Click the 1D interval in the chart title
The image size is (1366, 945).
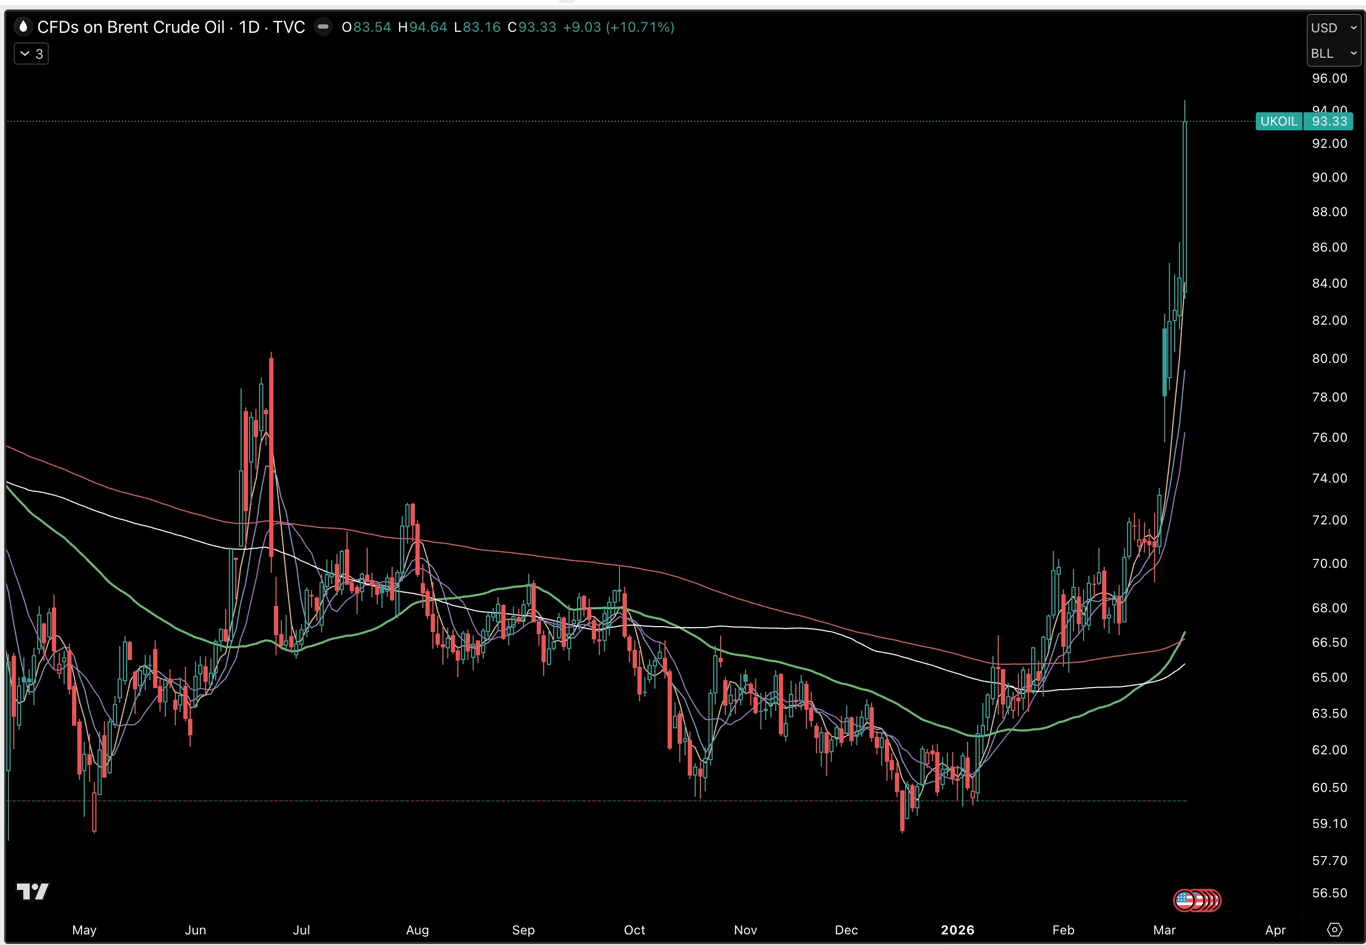249,27
